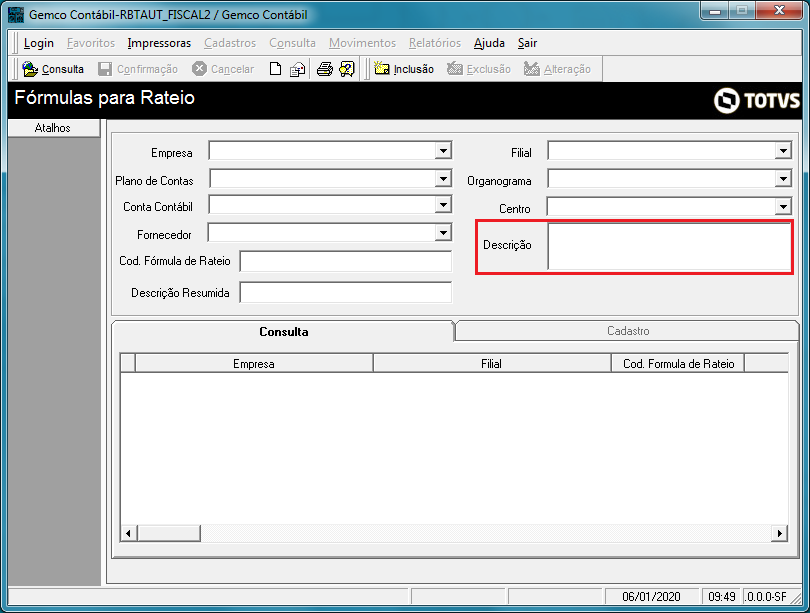Open the Relatórios menu
This screenshot has height=613, width=810.
click(x=435, y=43)
